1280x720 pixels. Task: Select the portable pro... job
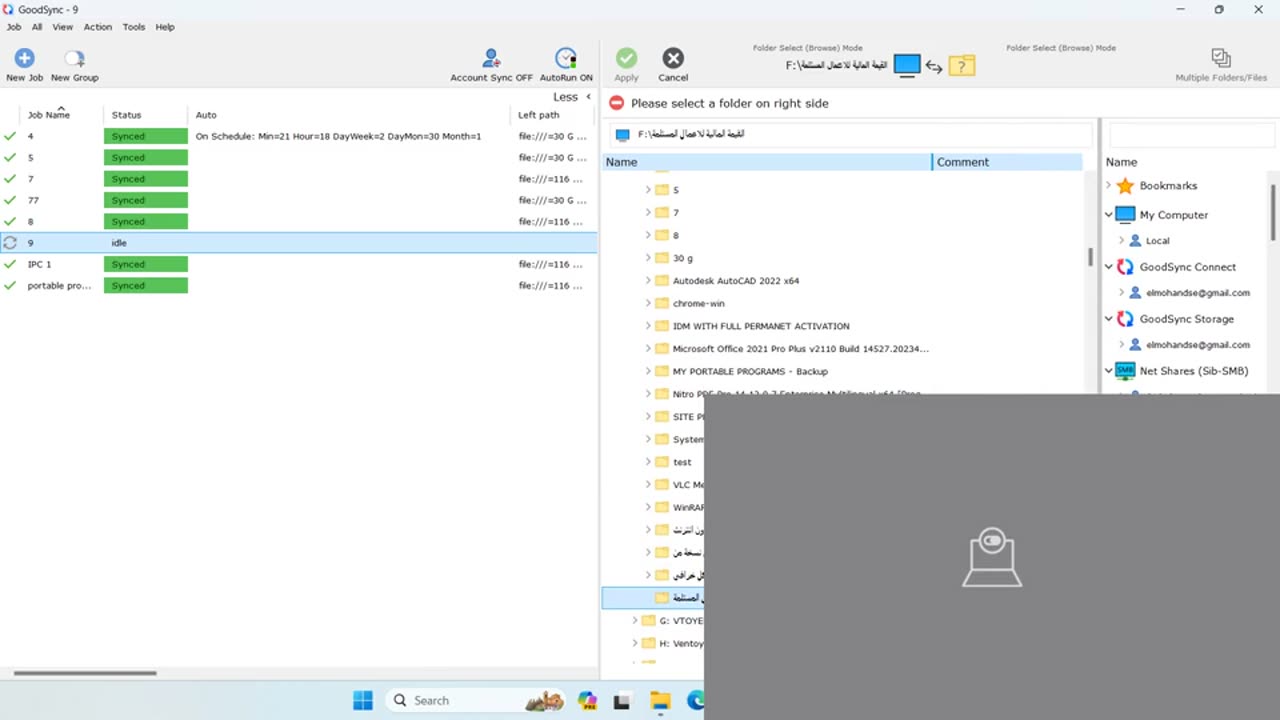299,286
